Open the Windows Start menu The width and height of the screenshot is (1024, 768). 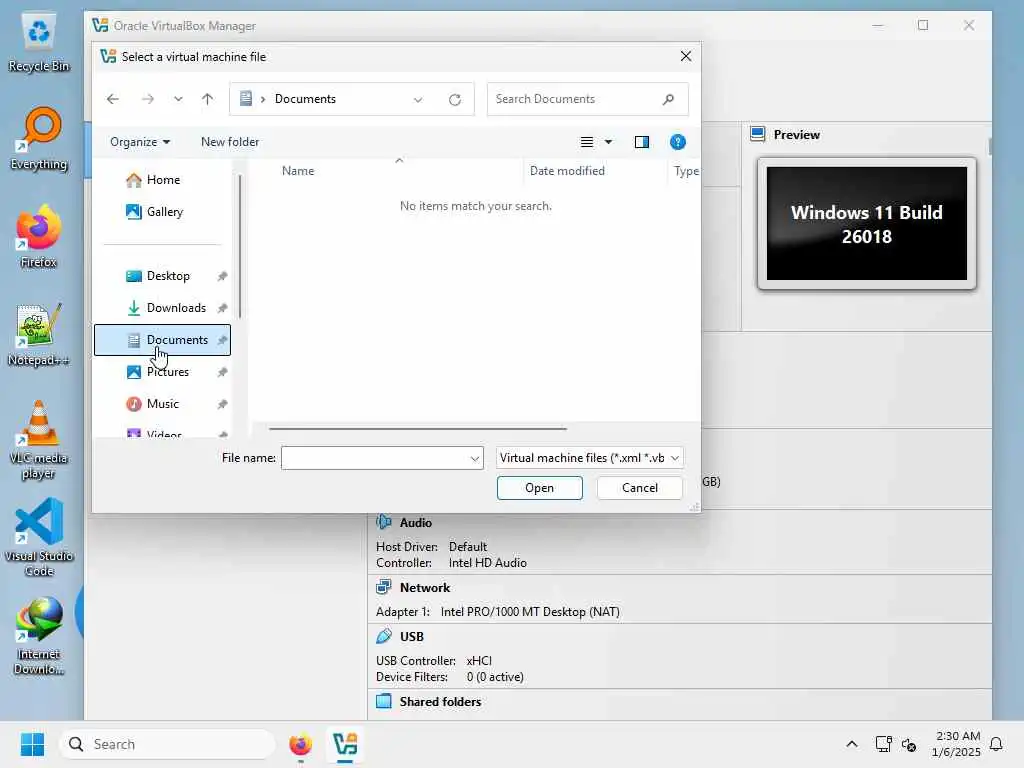coord(32,744)
